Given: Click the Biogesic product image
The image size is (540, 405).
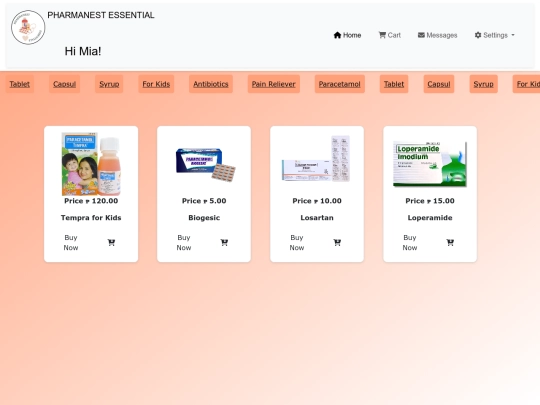Looking at the screenshot, I should (205, 165).
